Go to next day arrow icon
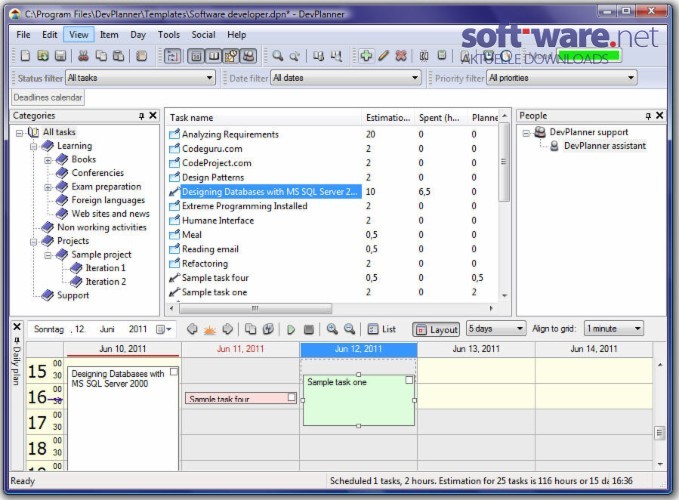 click(x=227, y=329)
